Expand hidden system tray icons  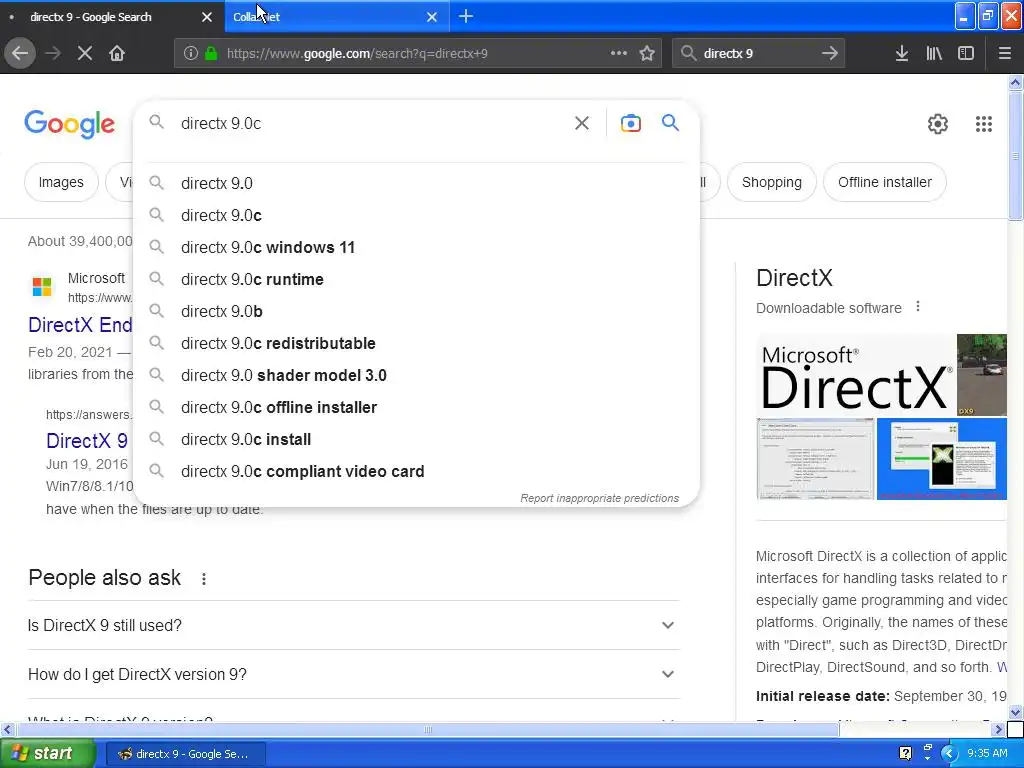click(x=949, y=753)
